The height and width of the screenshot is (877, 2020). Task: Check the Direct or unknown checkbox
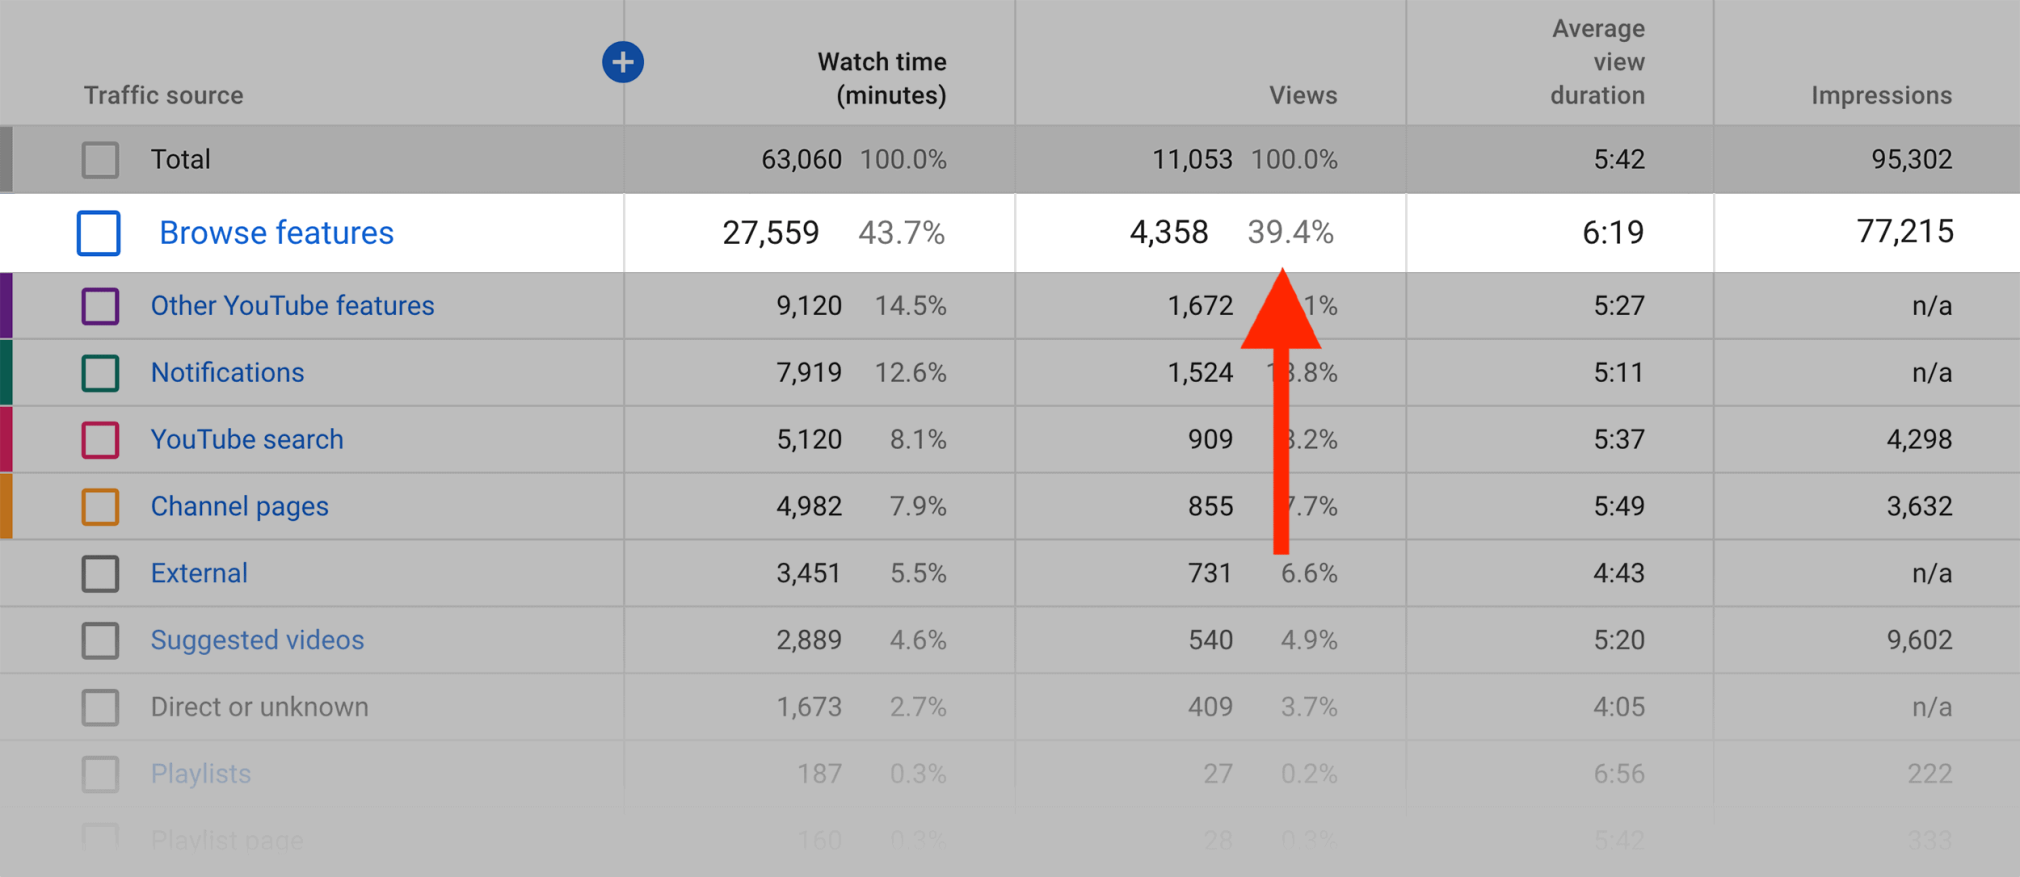click(x=100, y=707)
